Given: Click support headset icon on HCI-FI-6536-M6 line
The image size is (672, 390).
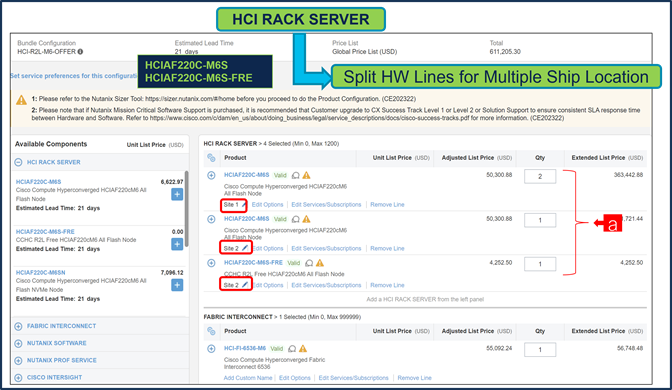Looking at the screenshot, I should coord(292,349).
